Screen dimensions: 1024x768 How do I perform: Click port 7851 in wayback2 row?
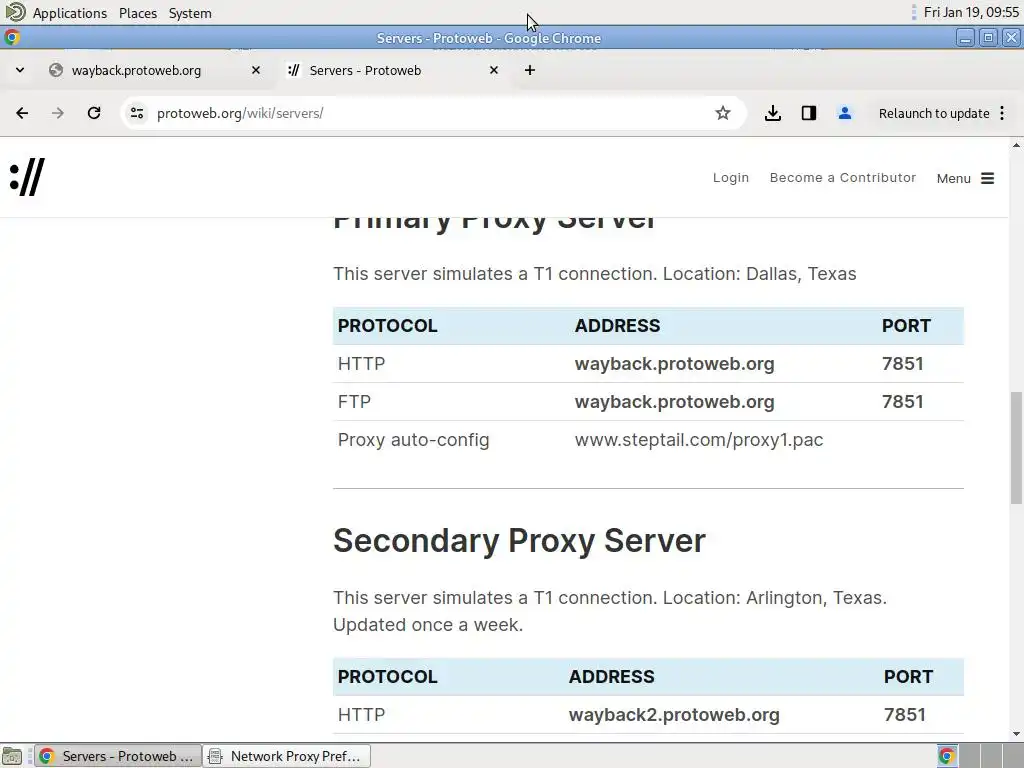pyautogui.click(x=904, y=714)
